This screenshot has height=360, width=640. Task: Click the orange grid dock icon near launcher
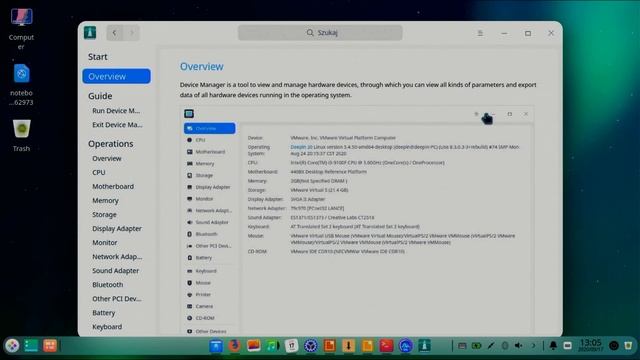50,346
